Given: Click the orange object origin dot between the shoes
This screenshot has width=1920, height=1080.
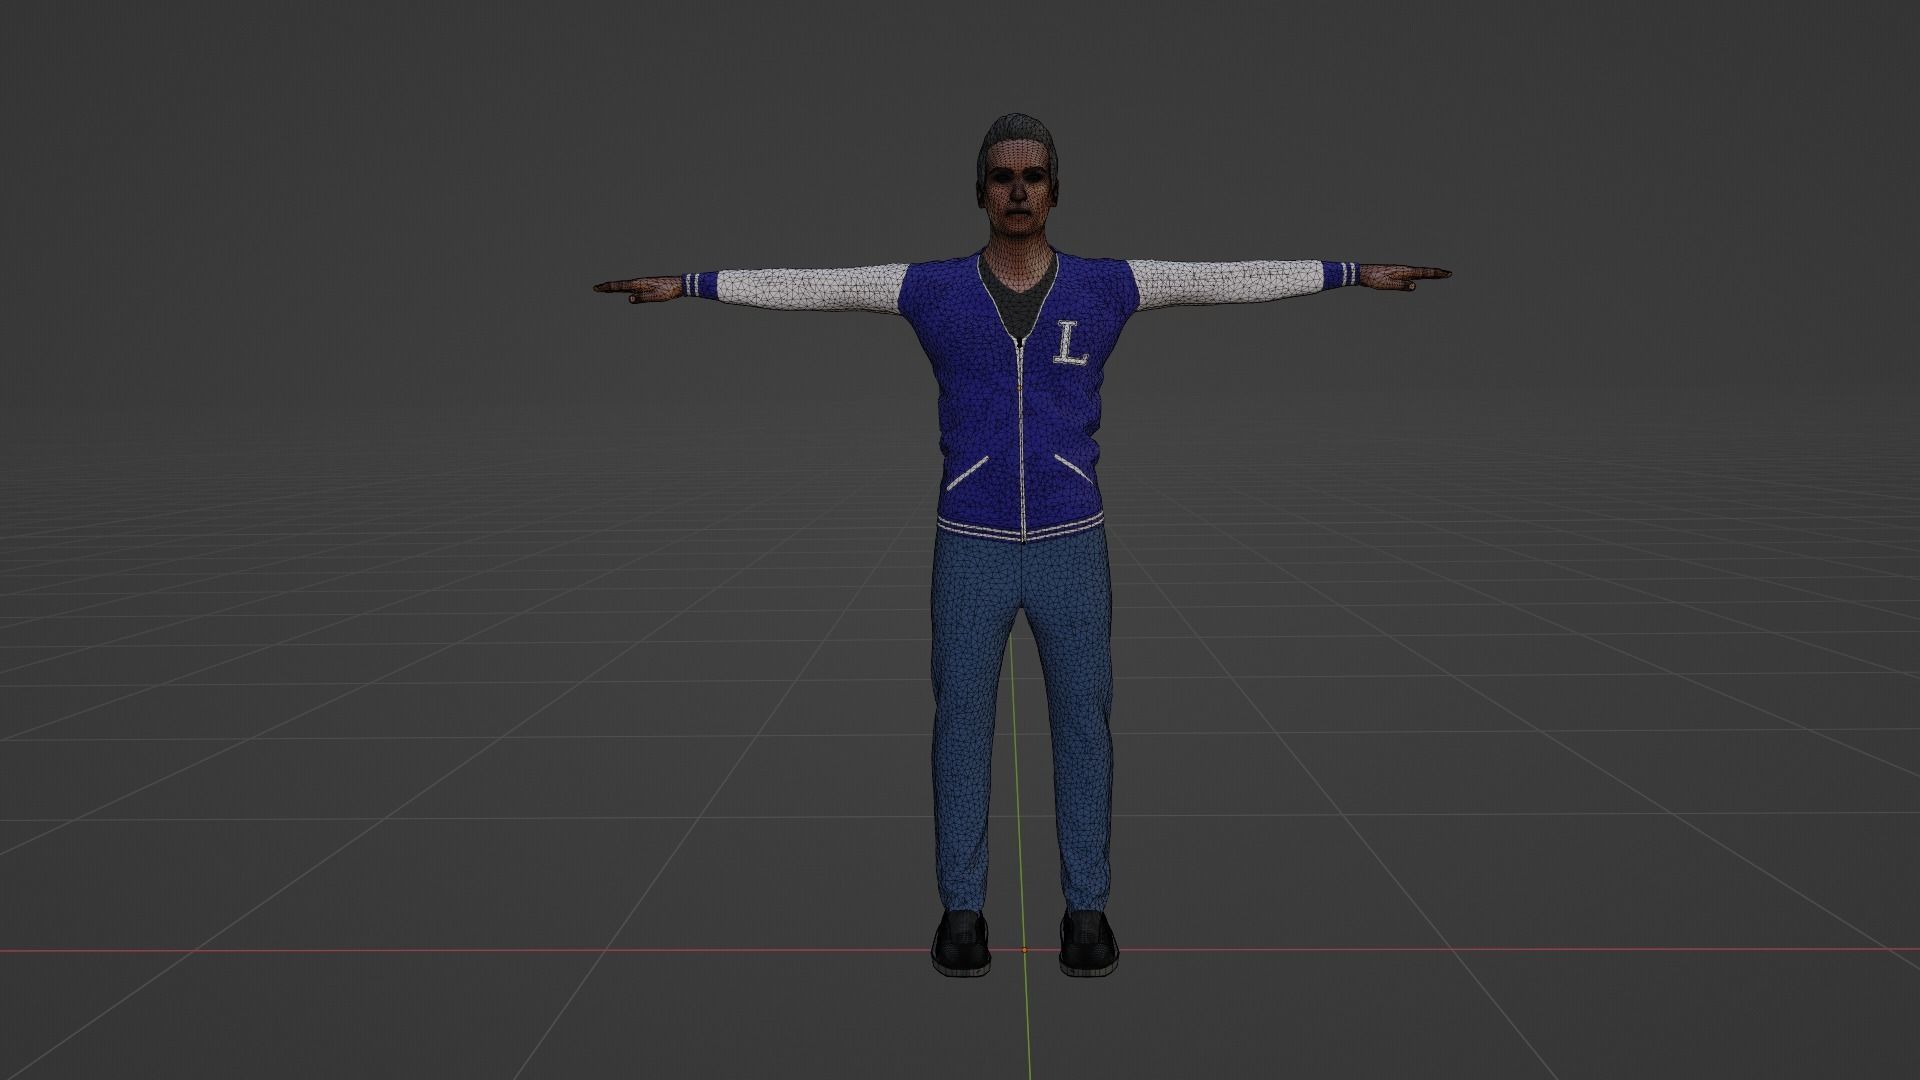Looking at the screenshot, I should (x=1023, y=950).
